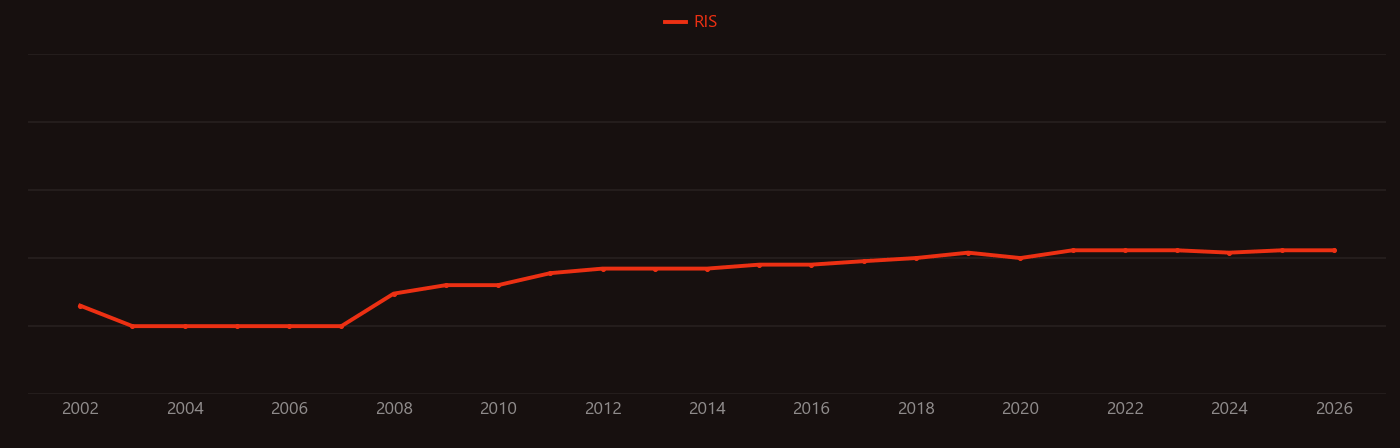Image resolution: width=1400 pixels, height=448 pixels.
Task: Click the 2003 data point on the line
Action: pos(132,326)
